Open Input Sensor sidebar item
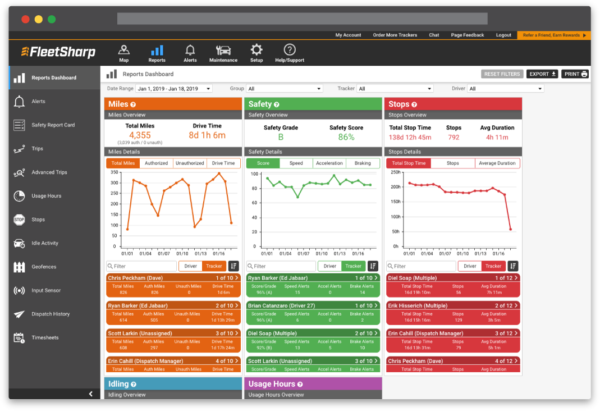The image size is (600, 411). pyautogui.click(x=54, y=290)
